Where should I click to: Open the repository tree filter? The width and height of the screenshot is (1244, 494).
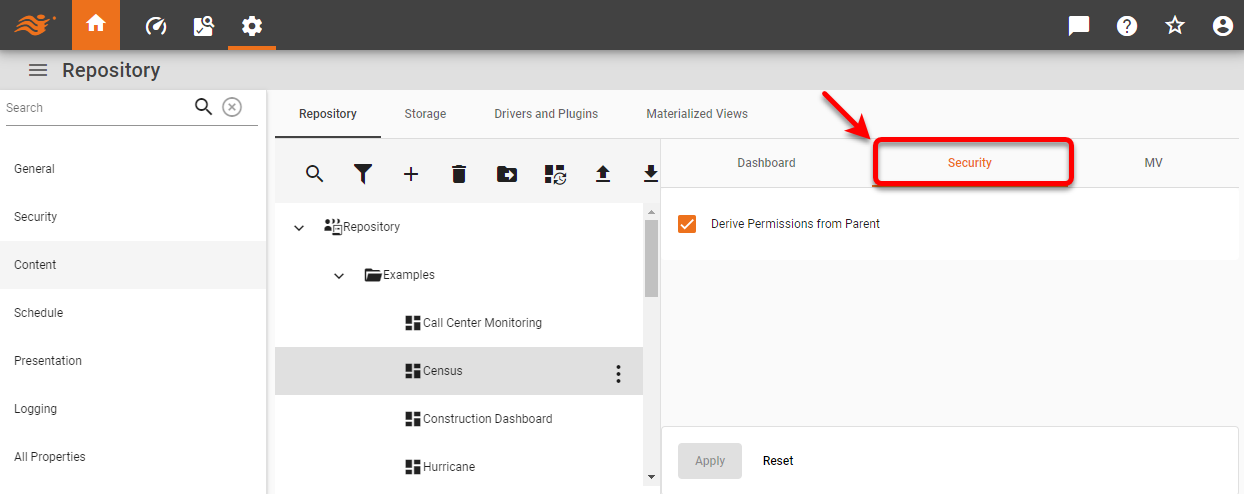pyautogui.click(x=363, y=174)
